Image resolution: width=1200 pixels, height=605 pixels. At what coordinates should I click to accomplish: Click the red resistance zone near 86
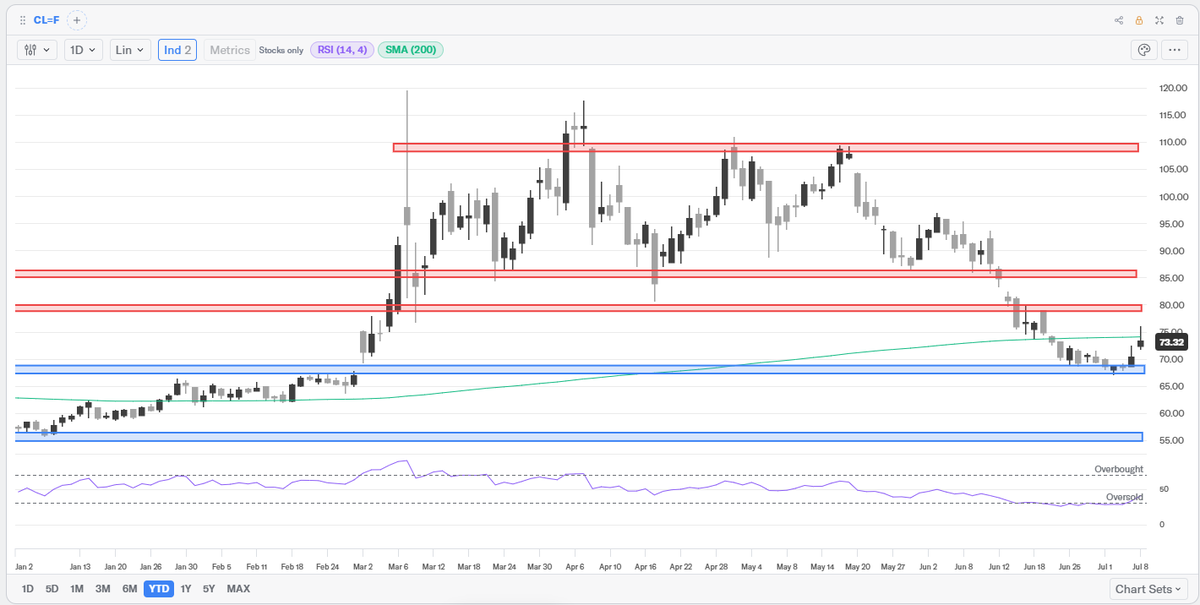click(577, 273)
